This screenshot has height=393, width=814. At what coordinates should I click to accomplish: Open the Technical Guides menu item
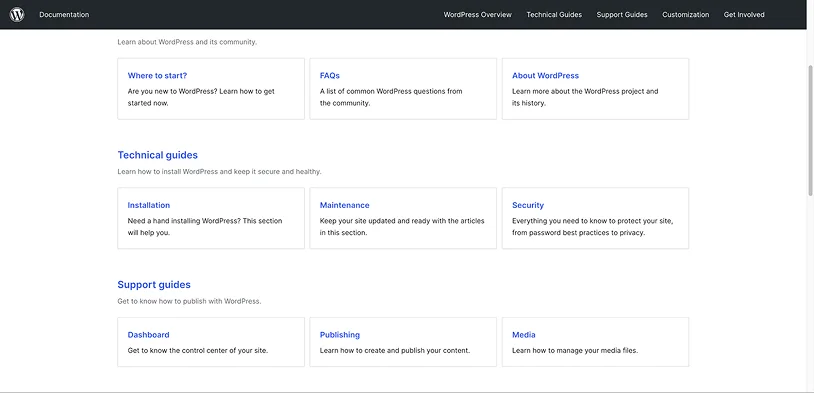tap(554, 15)
